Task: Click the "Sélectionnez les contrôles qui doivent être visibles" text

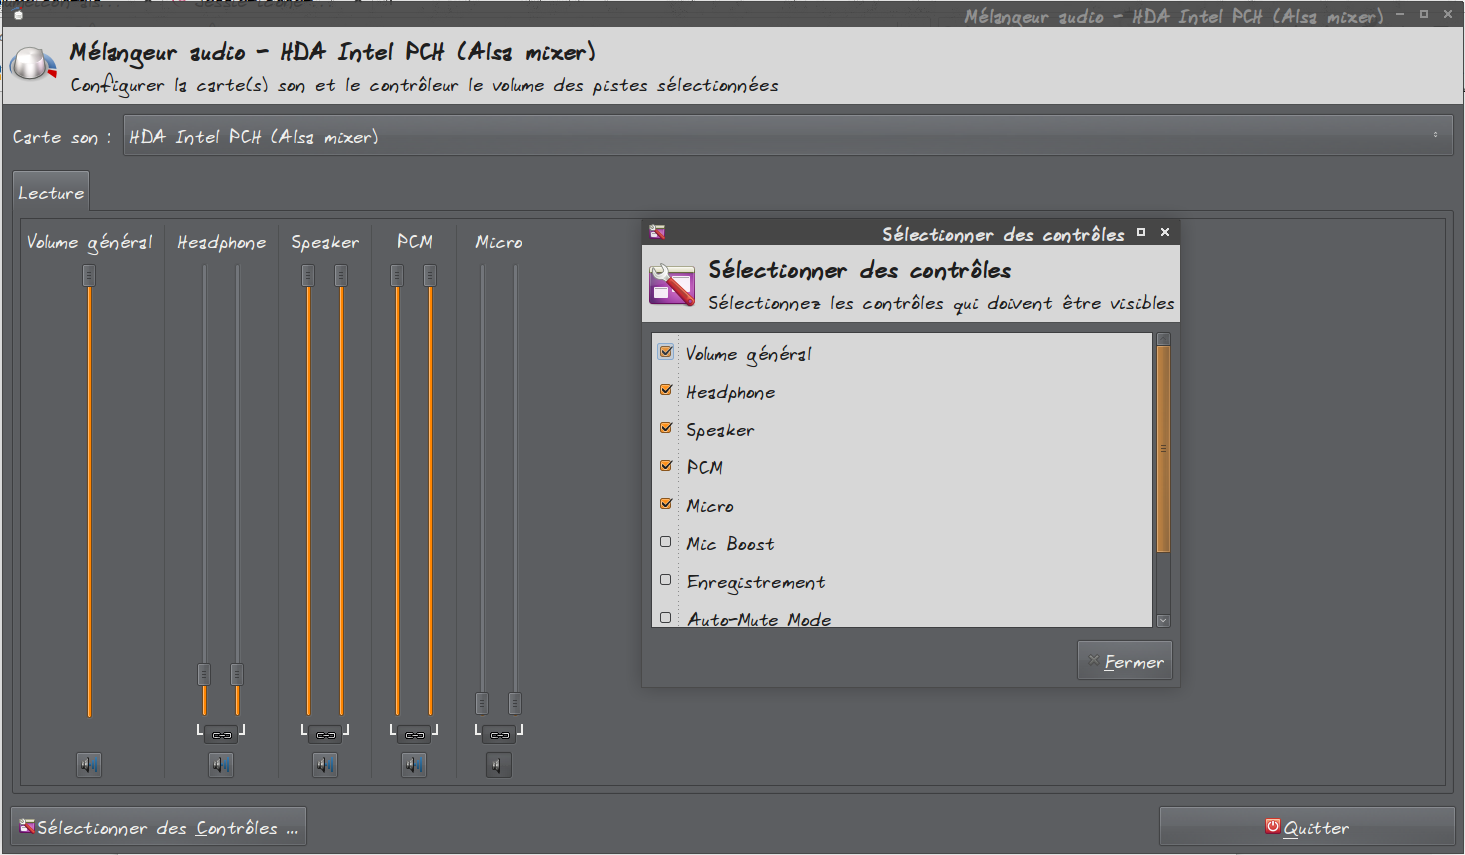Action: (941, 303)
